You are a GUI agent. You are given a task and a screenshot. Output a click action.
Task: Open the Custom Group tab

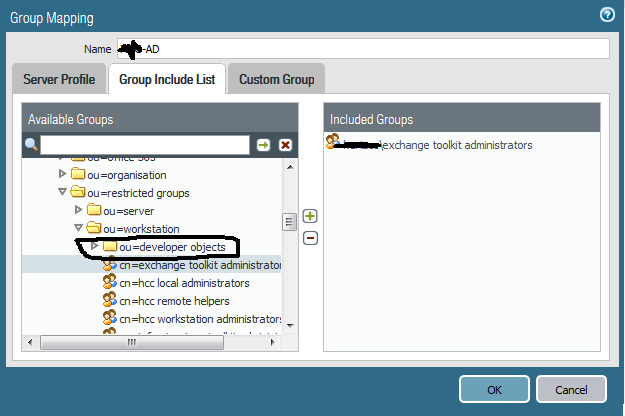pos(277,79)
